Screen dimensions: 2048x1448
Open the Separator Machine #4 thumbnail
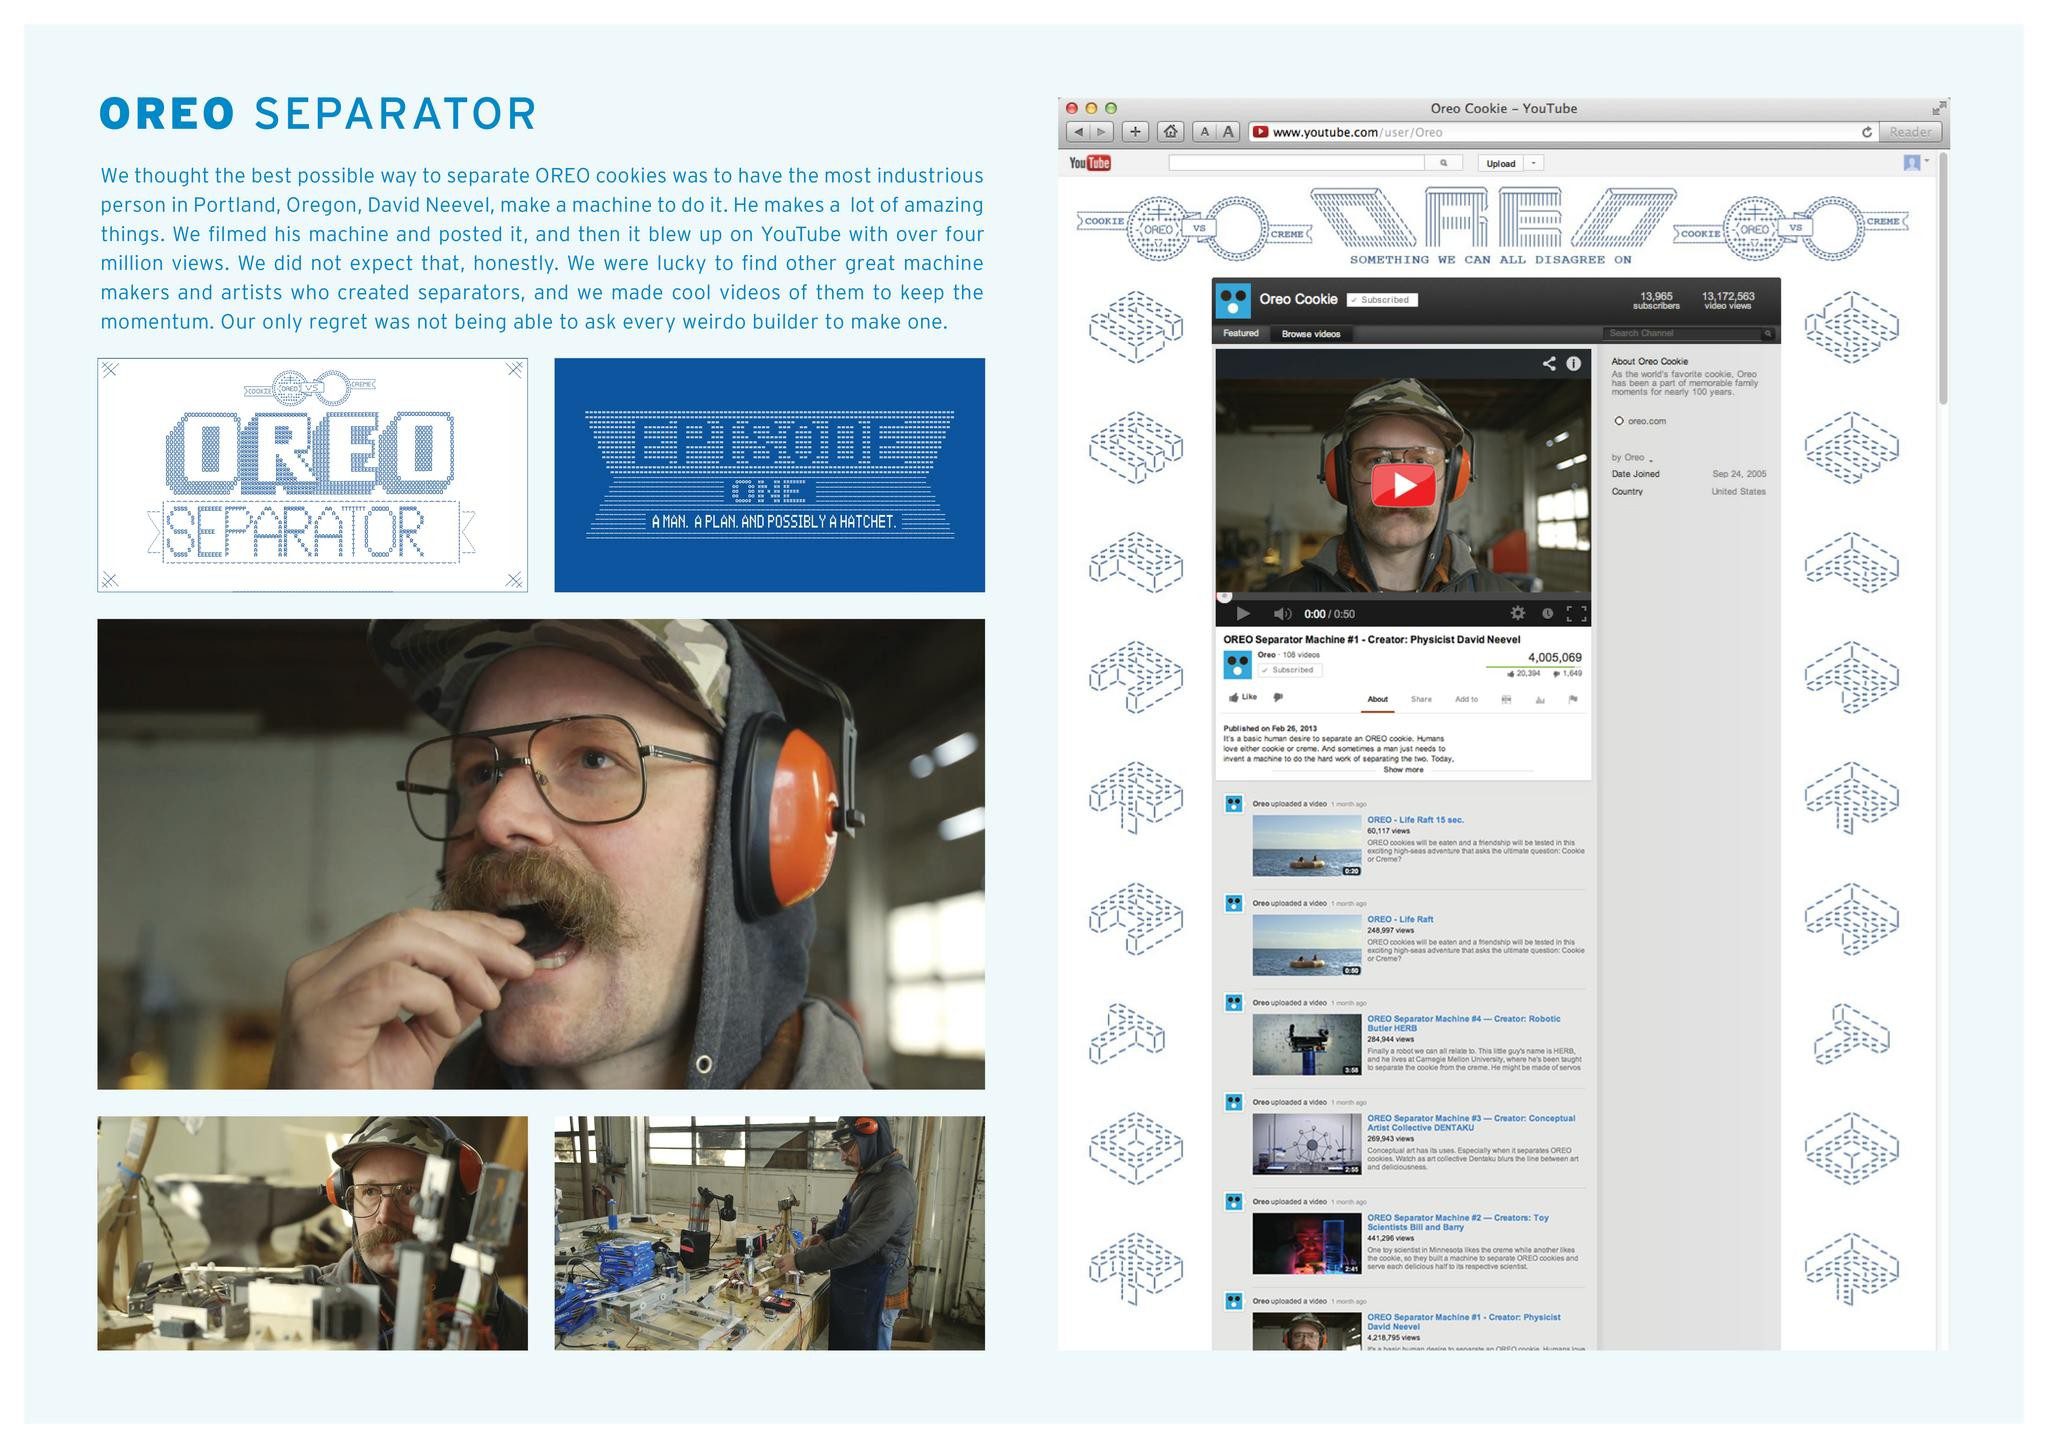point(1307,1045)
